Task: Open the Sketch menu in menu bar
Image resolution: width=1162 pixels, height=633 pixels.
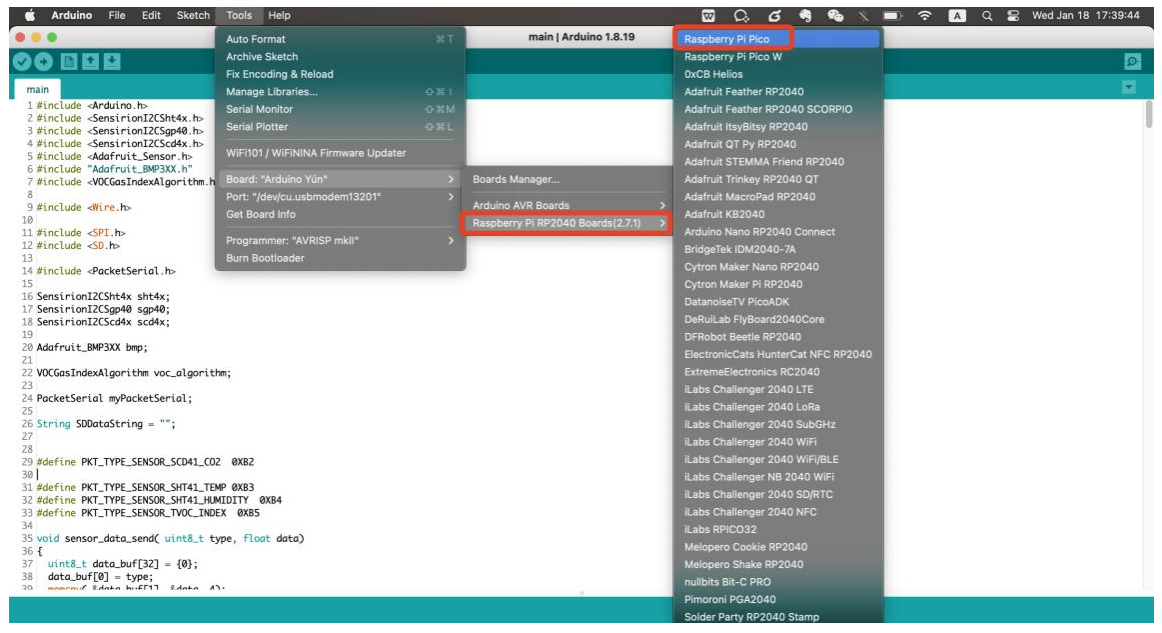Action: point(193,16)
